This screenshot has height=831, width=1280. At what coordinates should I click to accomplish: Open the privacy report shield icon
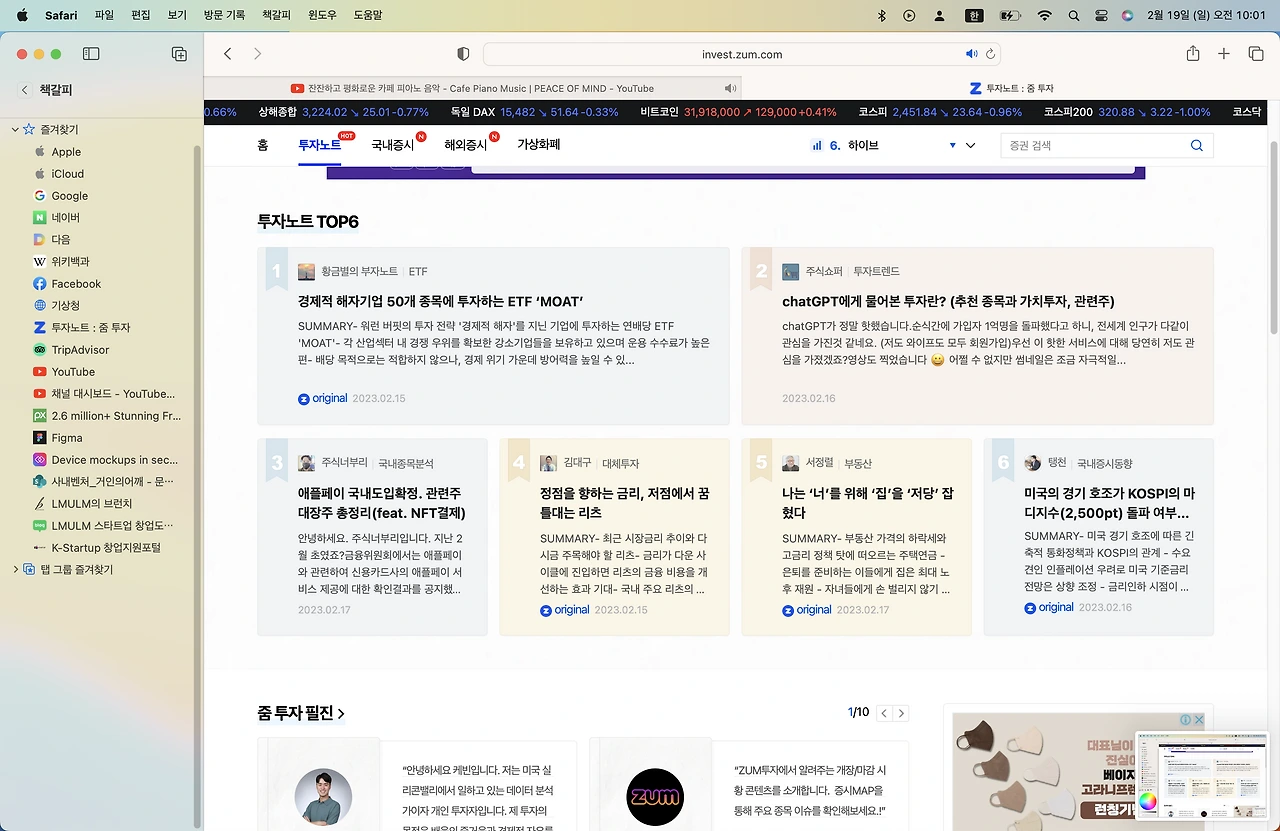(463, 54)
